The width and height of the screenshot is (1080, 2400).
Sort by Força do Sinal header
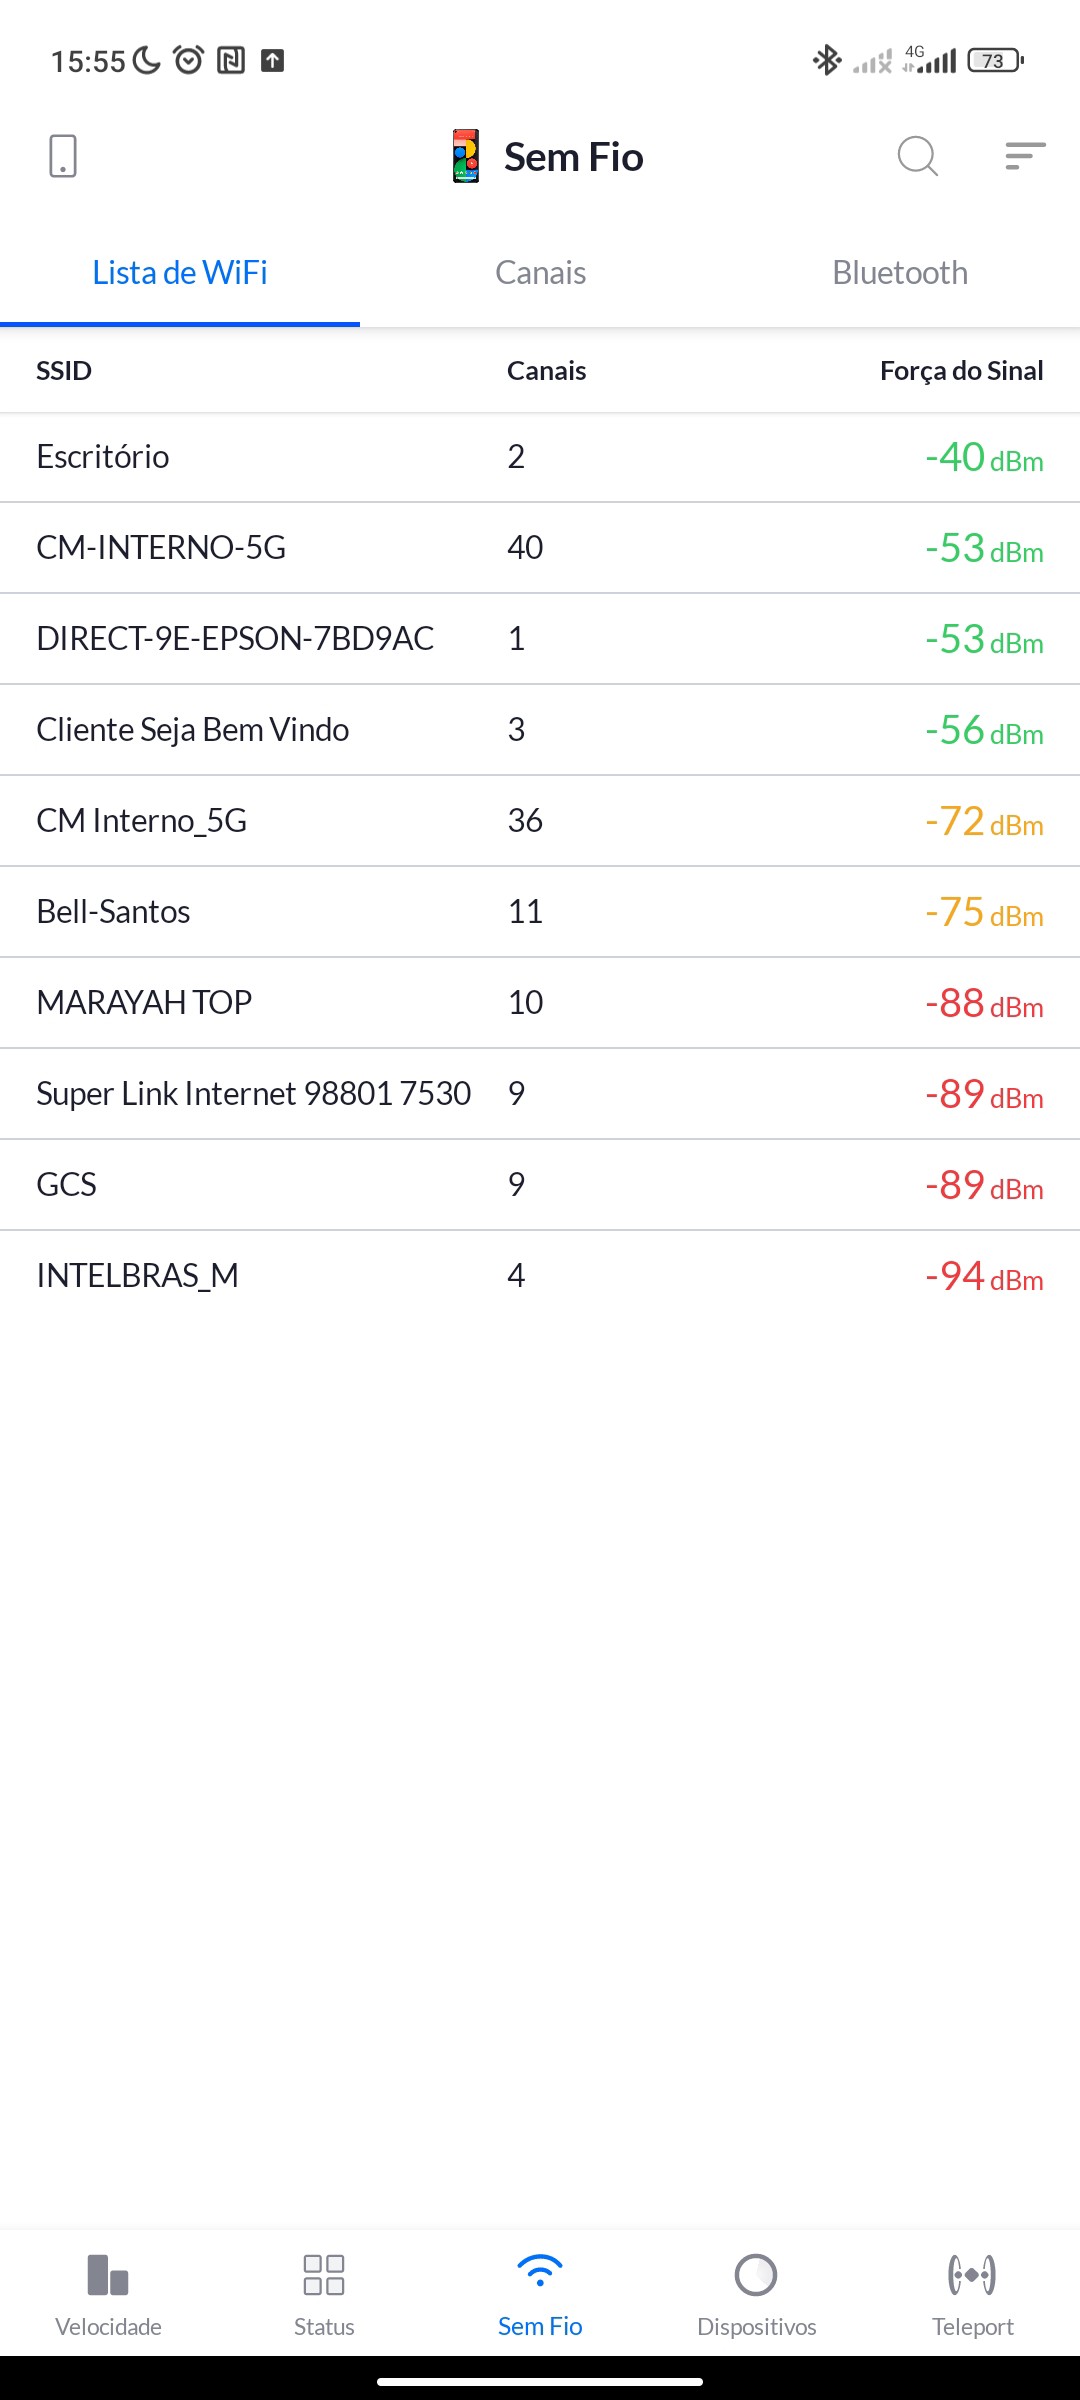click(961, 371)
